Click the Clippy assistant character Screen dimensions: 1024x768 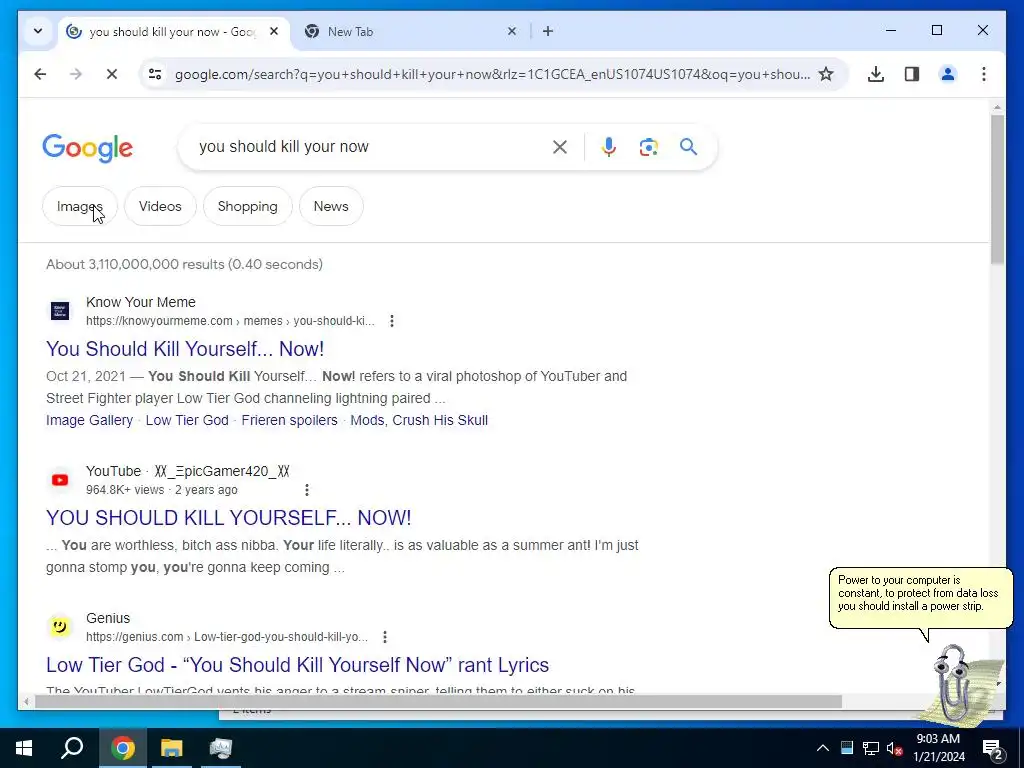click(960, 684)
